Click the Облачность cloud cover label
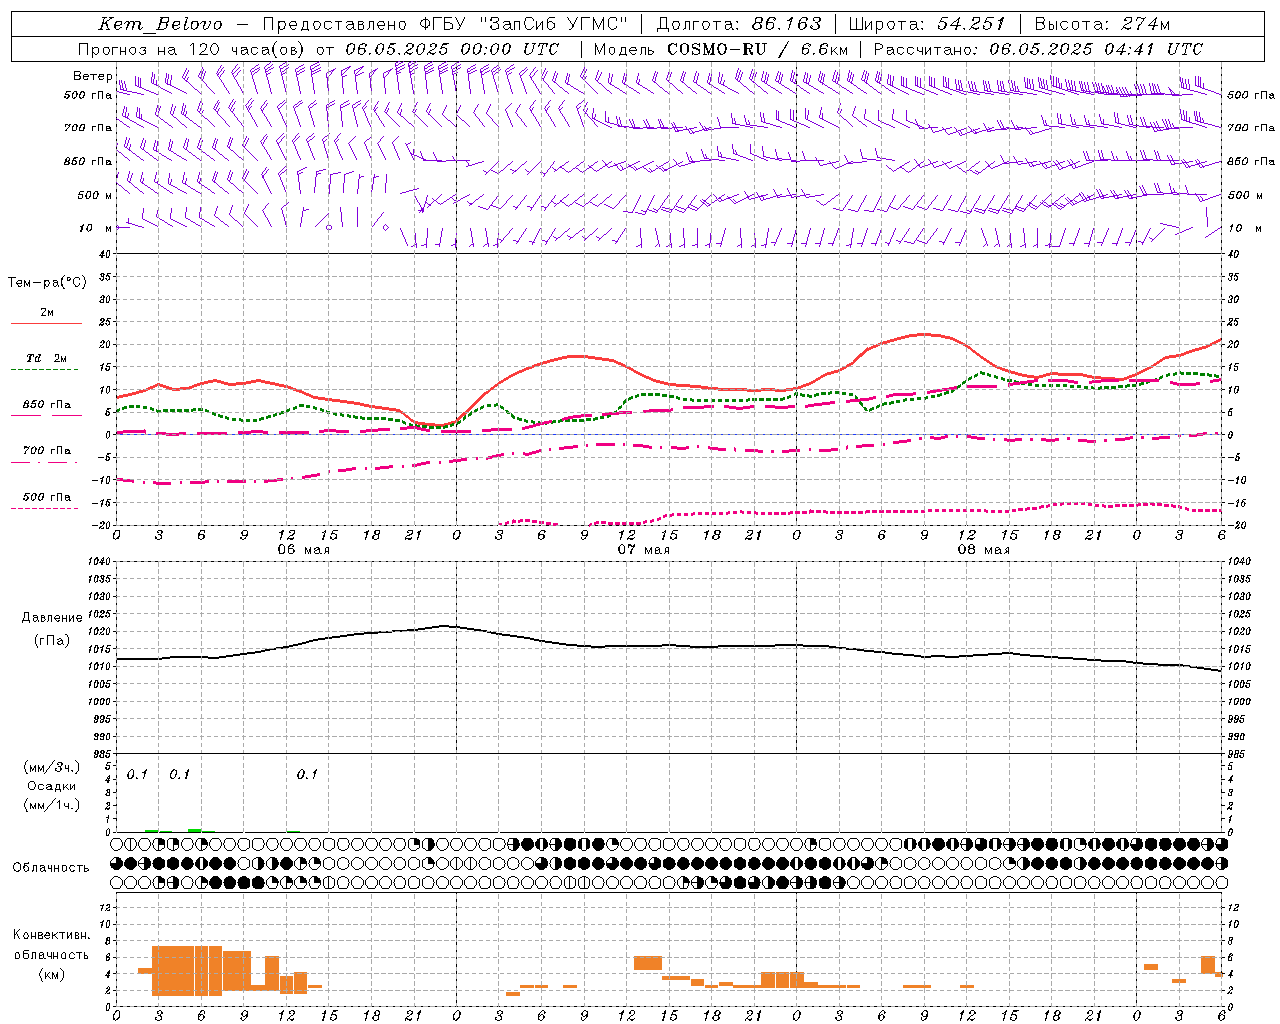The image size is (1280, 1024). tap(51, 867)
